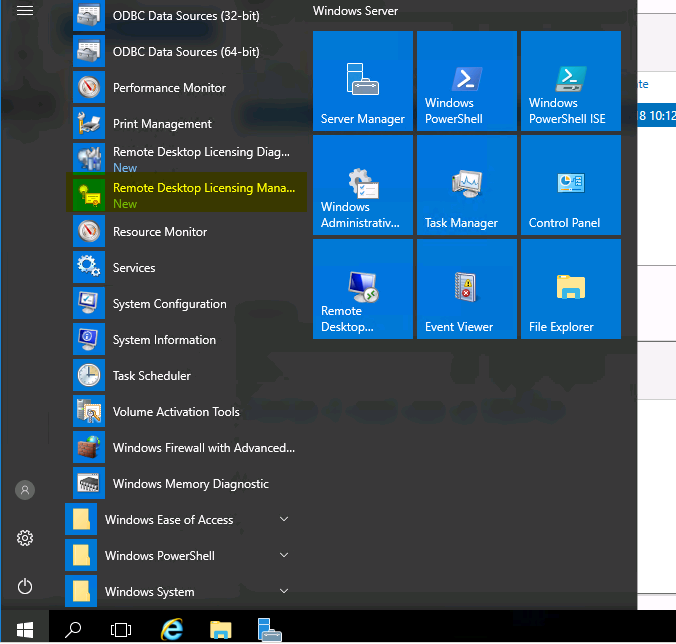Select Resource Monitor text label

point(160,231)
